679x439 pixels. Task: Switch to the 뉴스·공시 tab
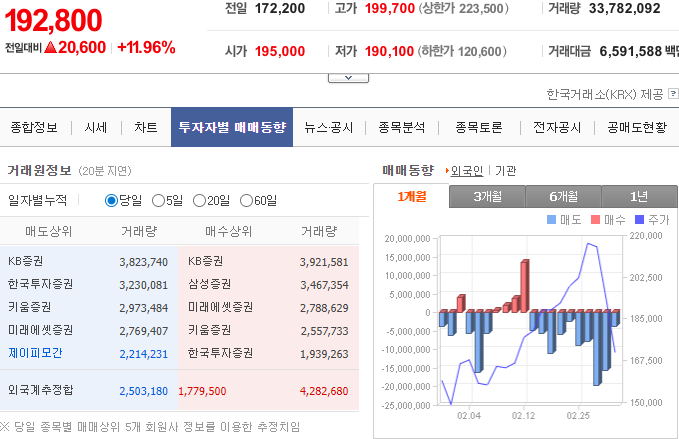329,128
